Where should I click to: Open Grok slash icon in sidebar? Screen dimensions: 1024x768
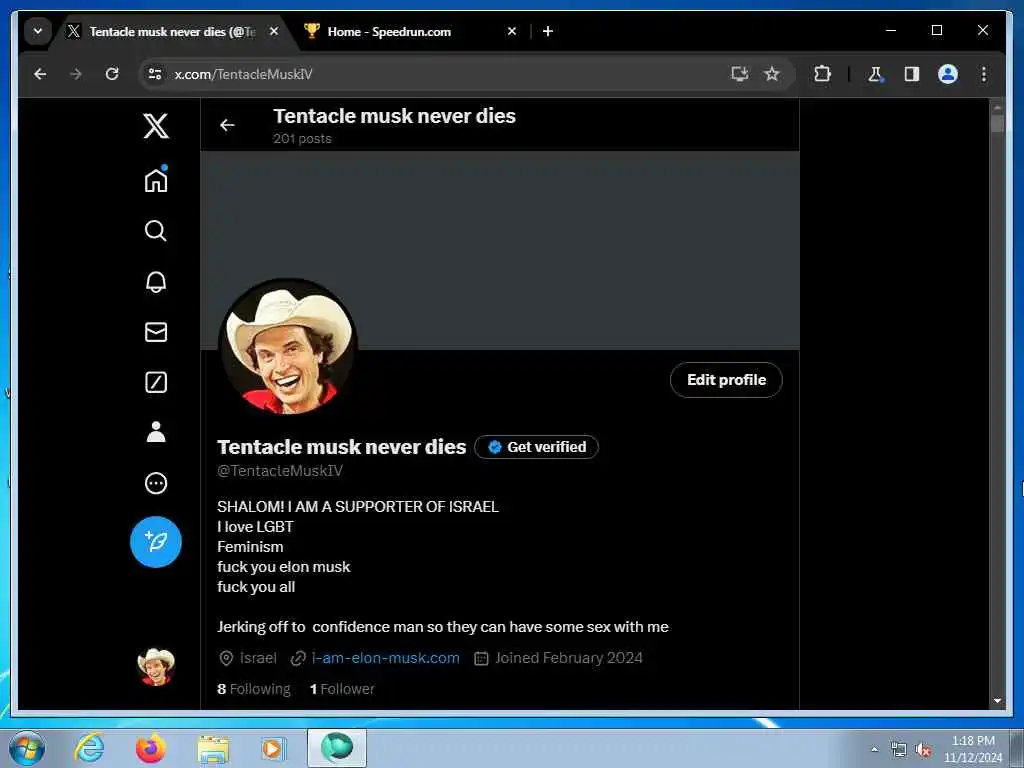(155, 382)
